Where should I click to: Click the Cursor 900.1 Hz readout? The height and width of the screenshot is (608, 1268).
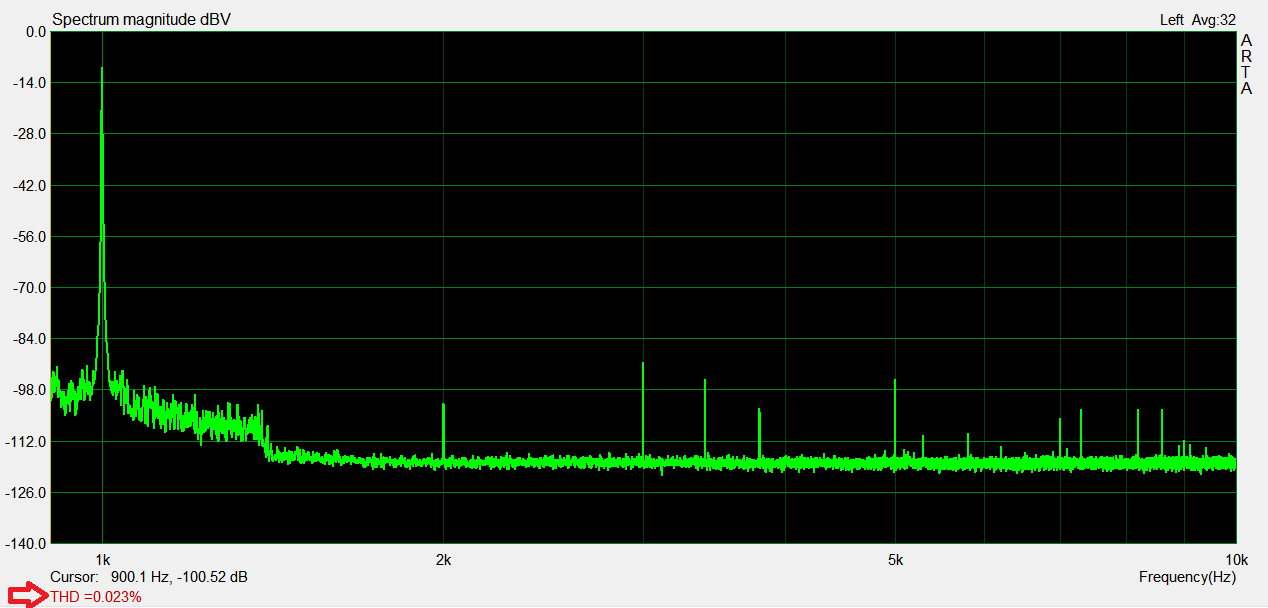149,577
